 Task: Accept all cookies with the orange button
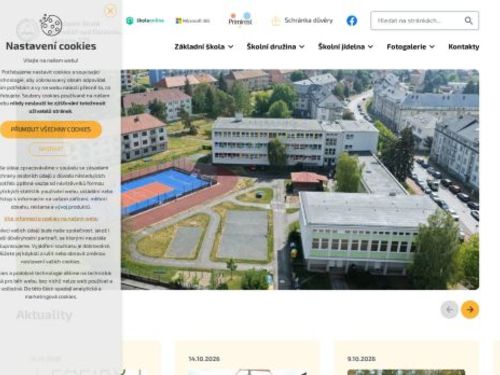(x=51, y=129)
